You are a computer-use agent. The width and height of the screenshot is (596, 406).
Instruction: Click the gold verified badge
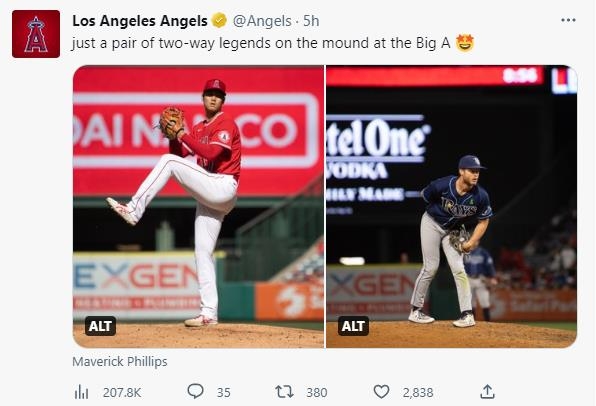(x=219, y=21)
